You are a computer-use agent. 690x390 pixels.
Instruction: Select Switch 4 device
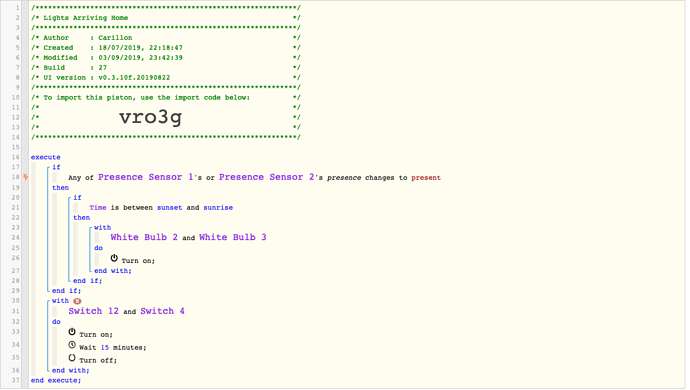[x=162, y=311]
